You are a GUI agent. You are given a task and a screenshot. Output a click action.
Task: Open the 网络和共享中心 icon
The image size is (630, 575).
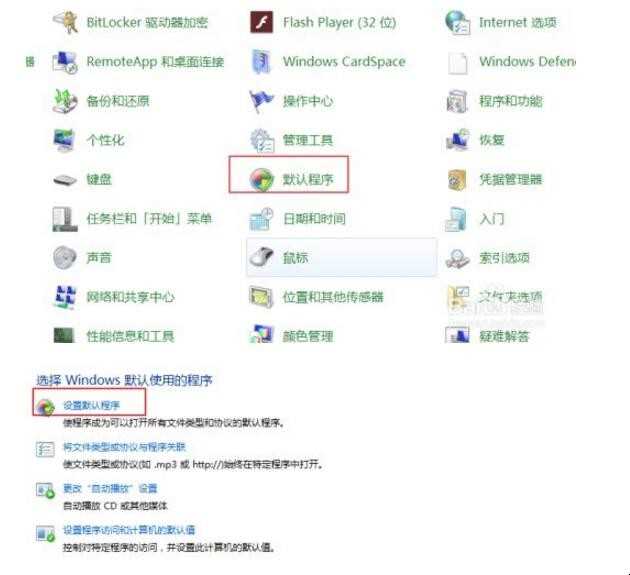coord(65,297)
